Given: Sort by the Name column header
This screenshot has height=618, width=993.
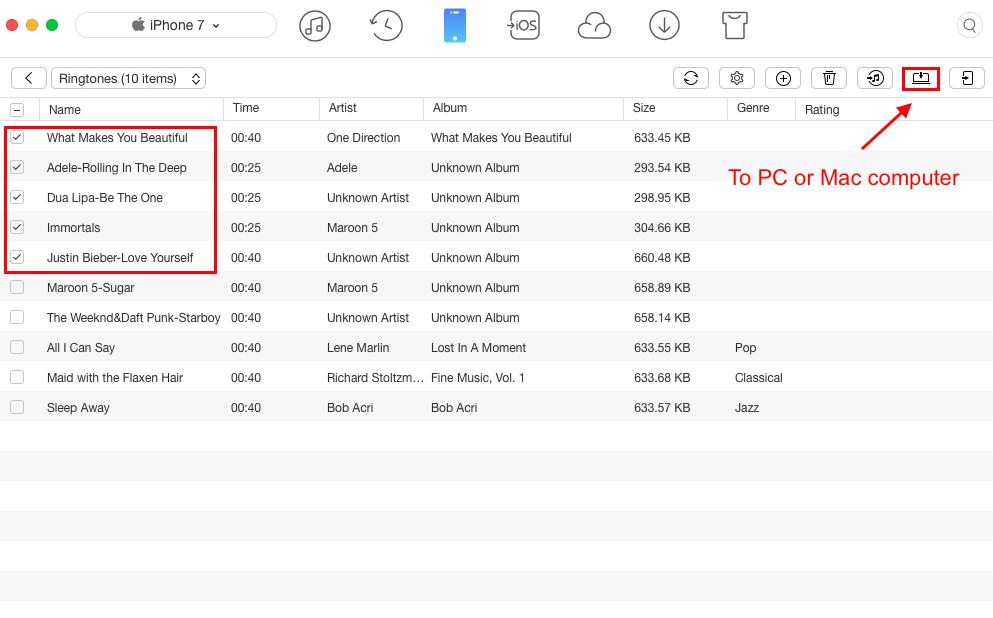Looking at the screenshot, I should pos(131,110).
